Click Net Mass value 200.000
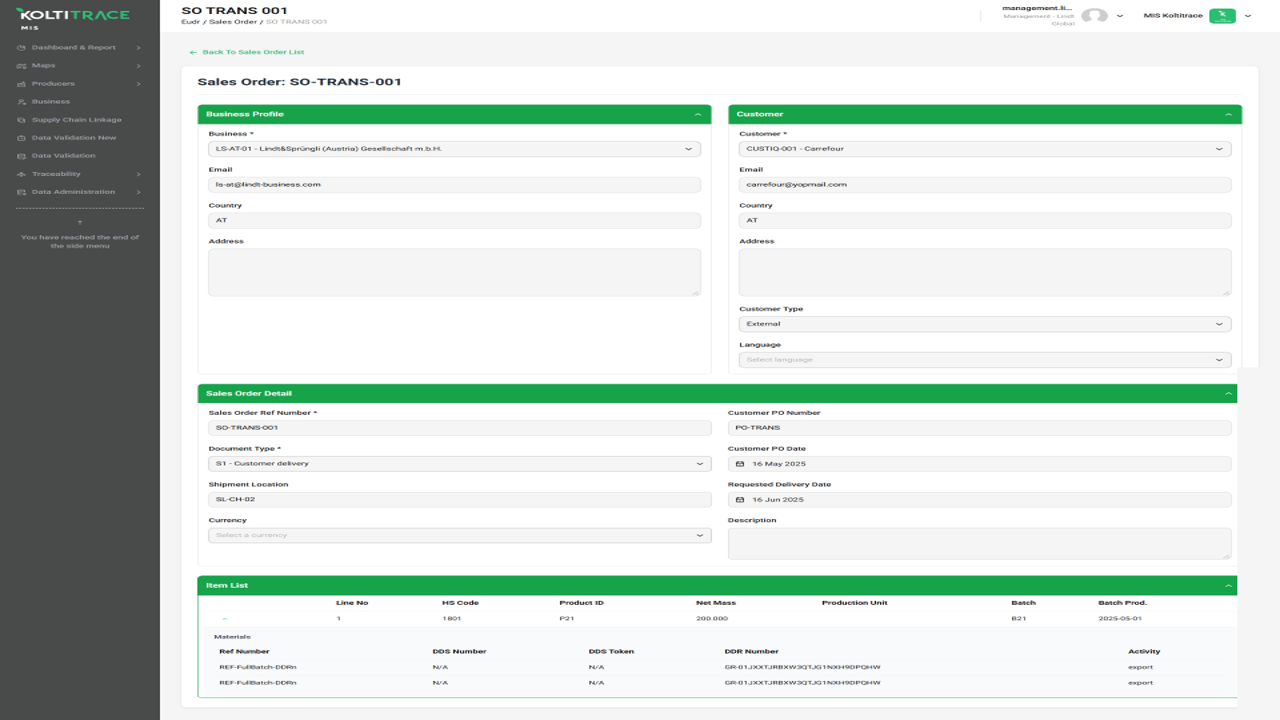The image size is (1280, 720). pyautogui.click(x=711, y=619)
